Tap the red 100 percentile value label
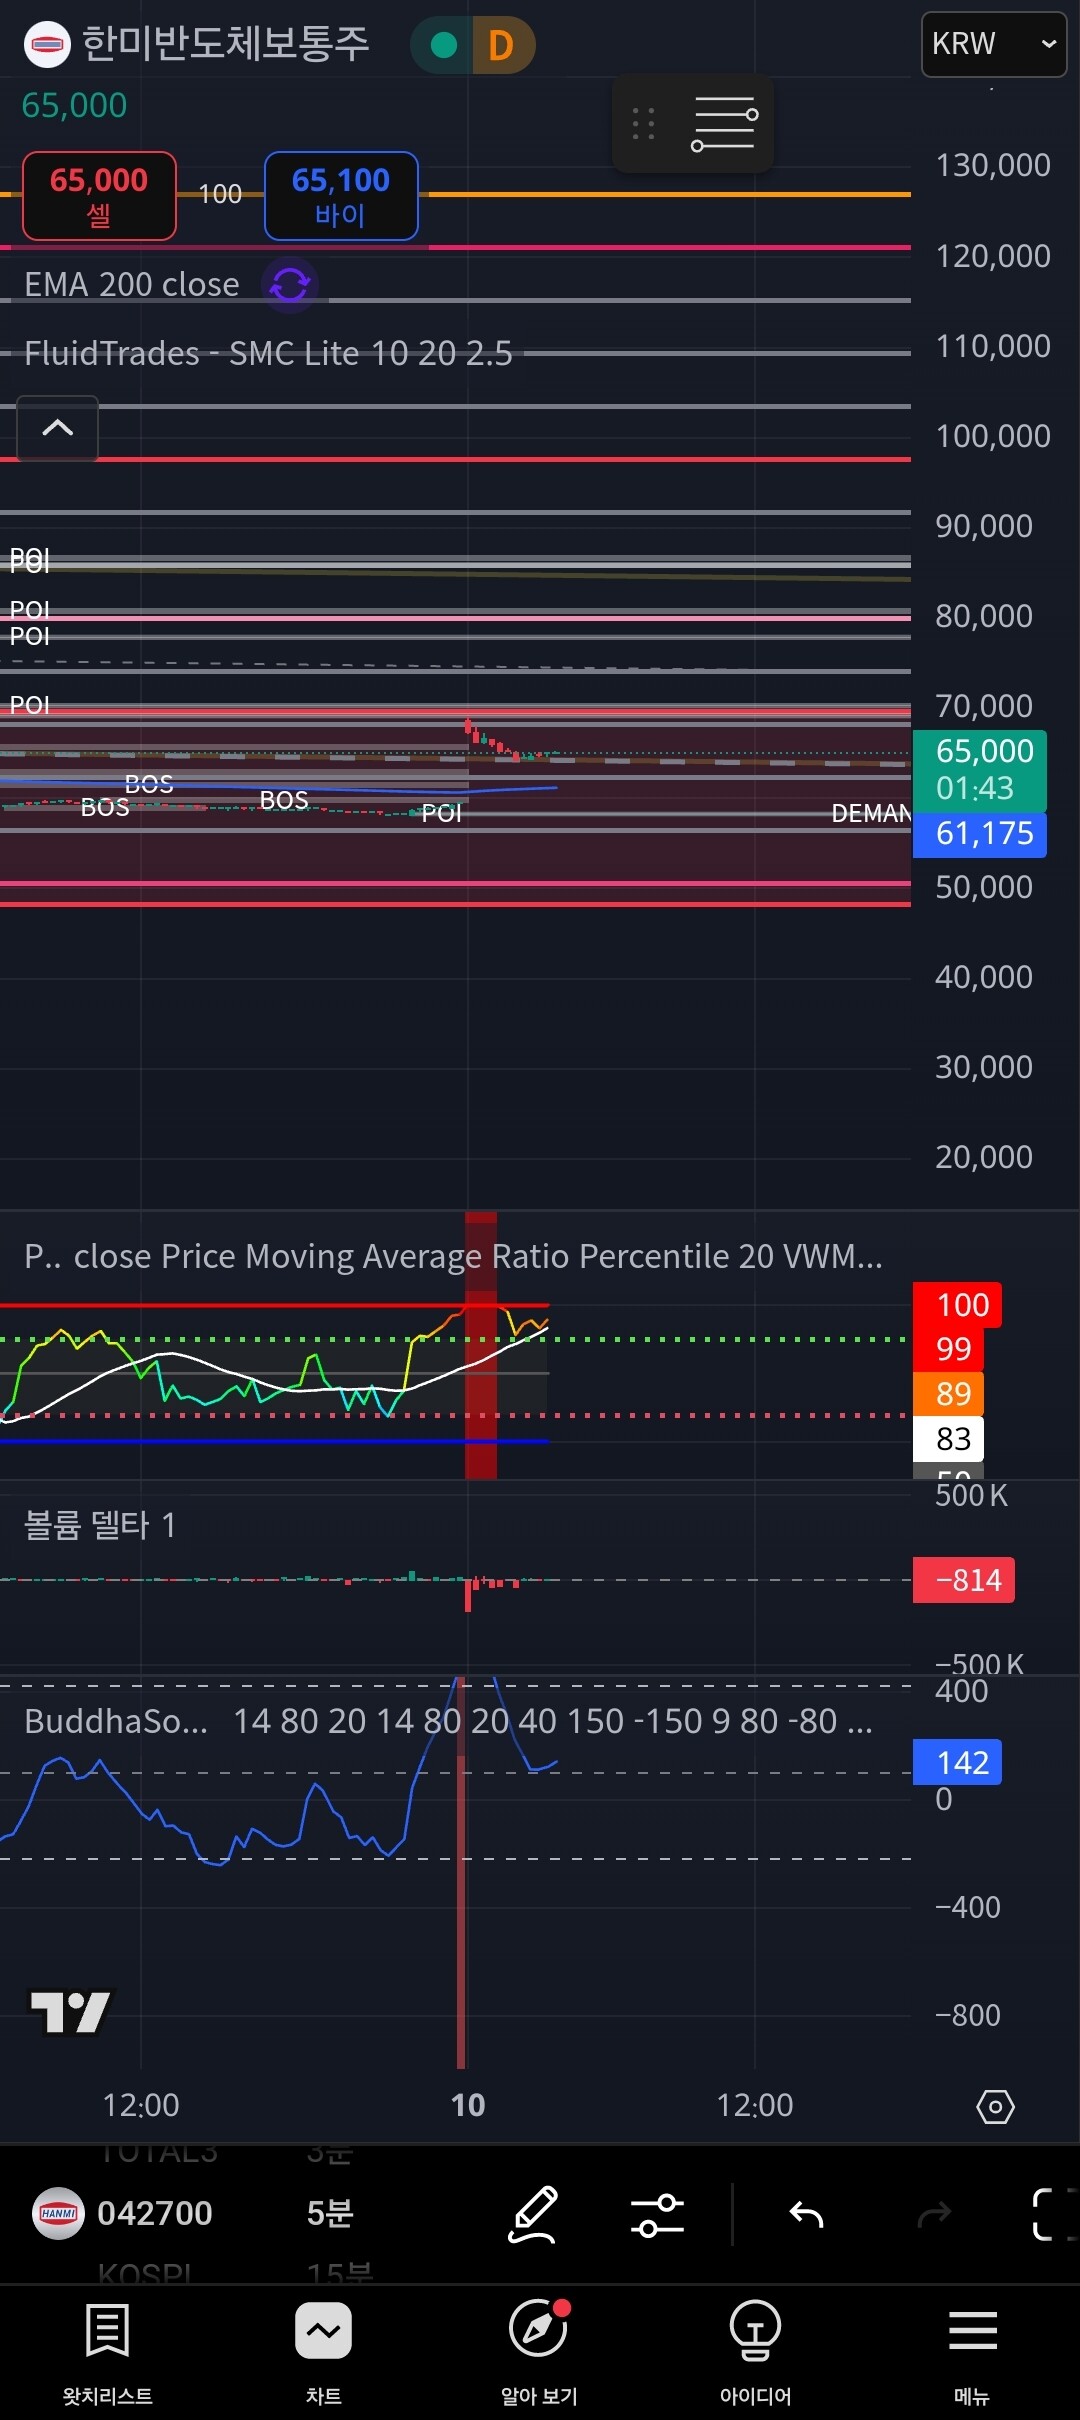The height and width of the screenshot is (2420, 1080). pos(957,1305)
